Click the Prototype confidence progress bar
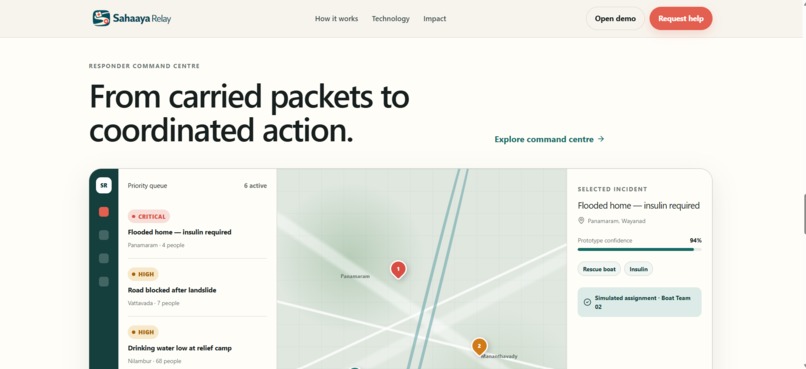 pos(639,249)
